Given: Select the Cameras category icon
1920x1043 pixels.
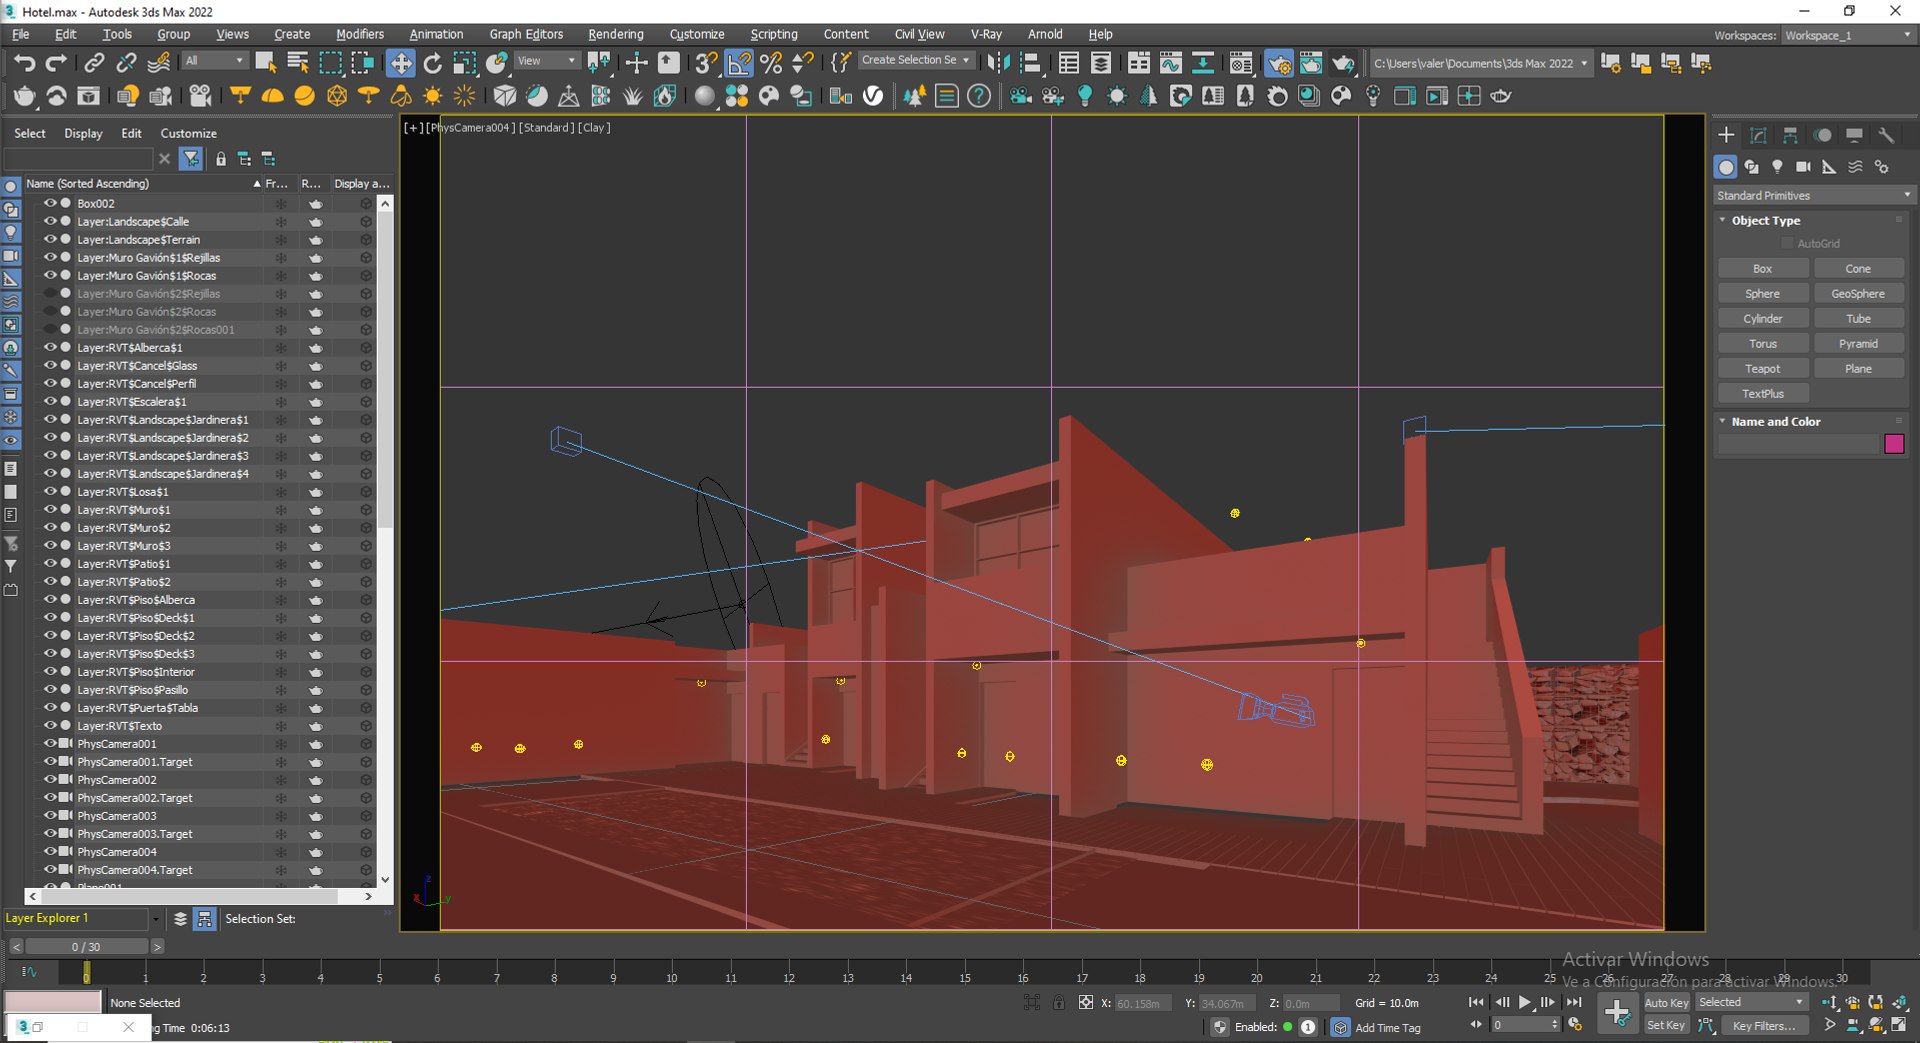Looking at the screenshot, I should pyautogui.click(x=1803, y=167).
